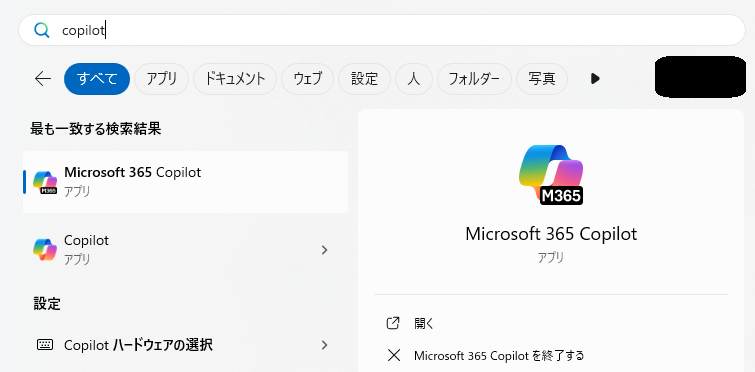755x372 pixels.
Task: Switch to the アプリ filter tab
Action: pyautogui.click(x=161, y=79)
